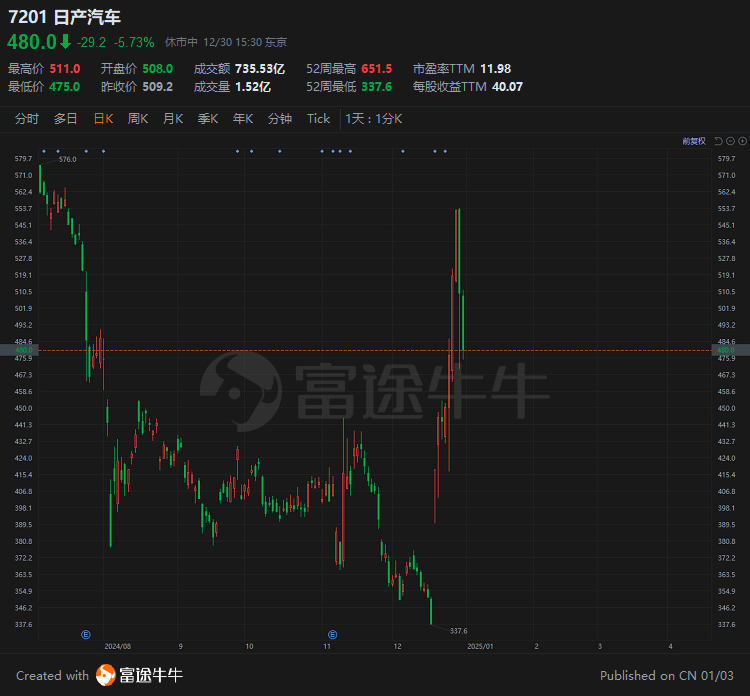Image resolution: width=750 pixels, height=696 pixels.
Task: Open the 月K monthly chart tab
Action: [x=173, y=119]
